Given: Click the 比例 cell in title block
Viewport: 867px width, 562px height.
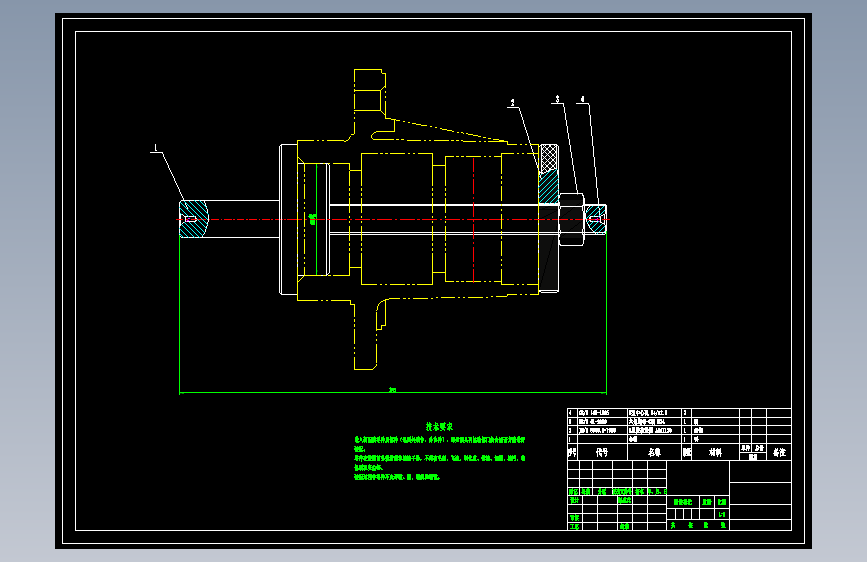Looking at the screenshot, I should click(x=722, y=502).
